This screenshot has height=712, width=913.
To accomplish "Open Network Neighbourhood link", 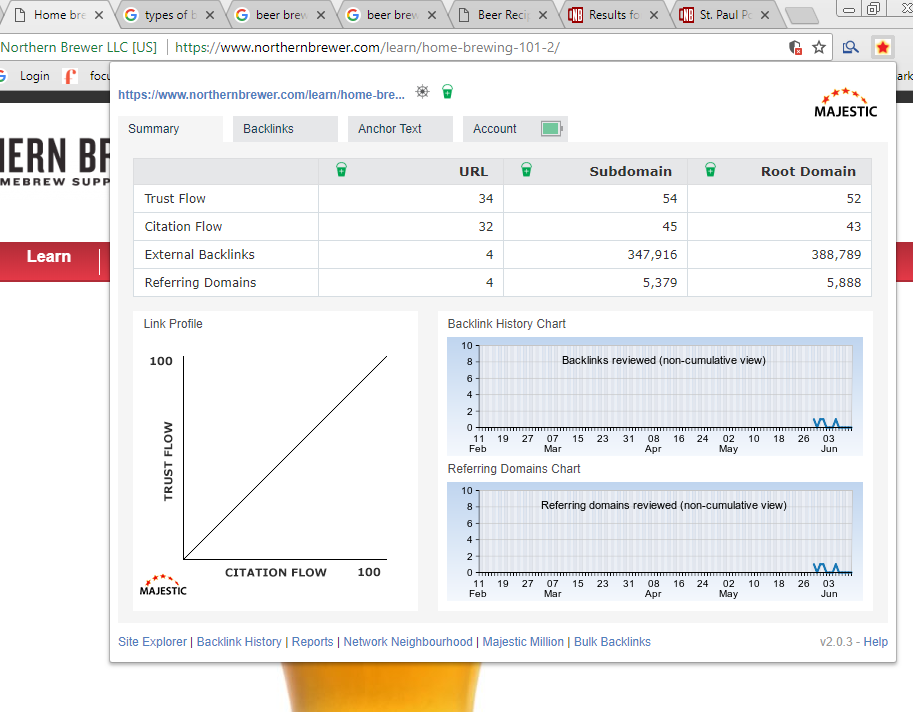I will (408, 642).
